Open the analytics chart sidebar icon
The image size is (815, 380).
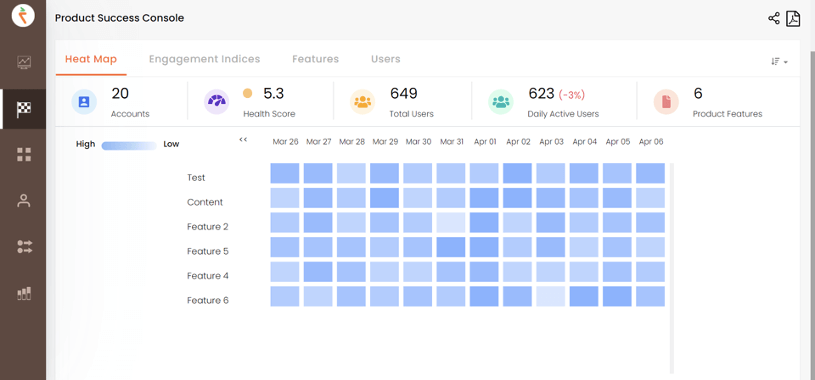click(x=24, y=62)
